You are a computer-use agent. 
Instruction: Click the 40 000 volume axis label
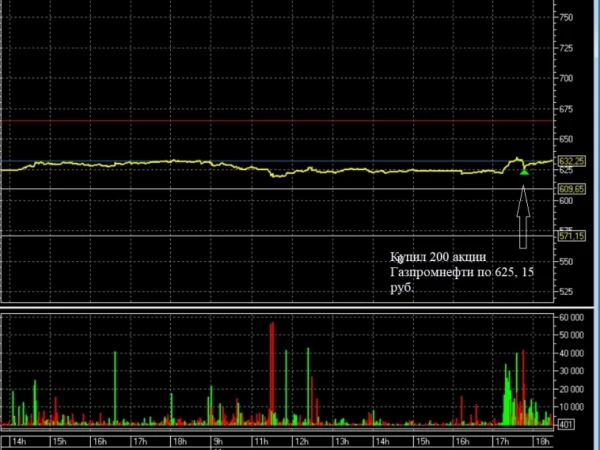click(571, 353)
